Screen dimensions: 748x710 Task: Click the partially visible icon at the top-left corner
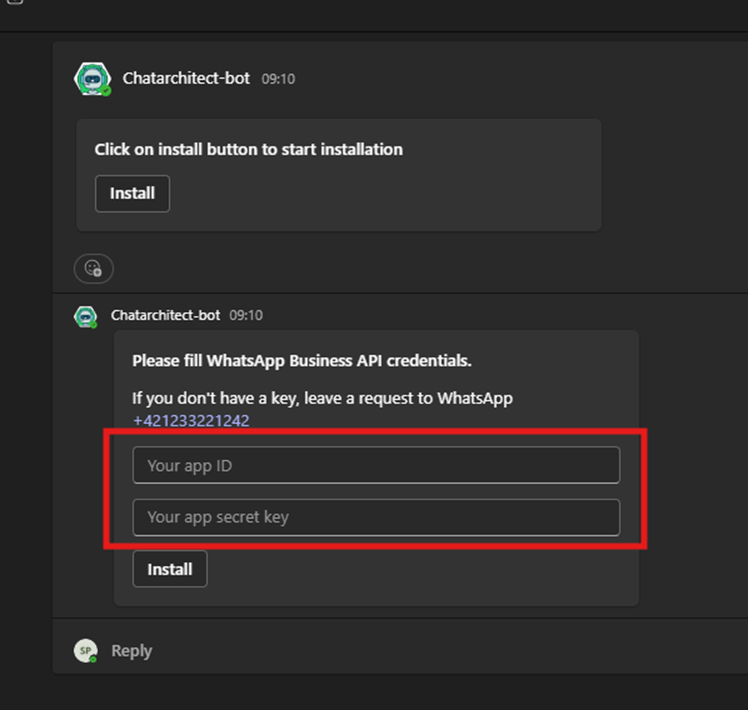pyautogui.click(x=15, y=2)
